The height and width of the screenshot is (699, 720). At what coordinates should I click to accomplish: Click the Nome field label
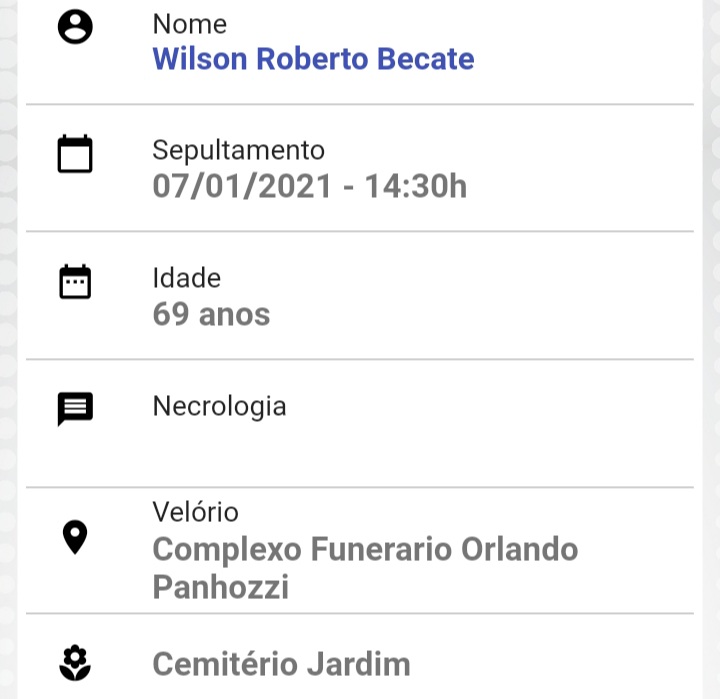click(x=190, y=24)
